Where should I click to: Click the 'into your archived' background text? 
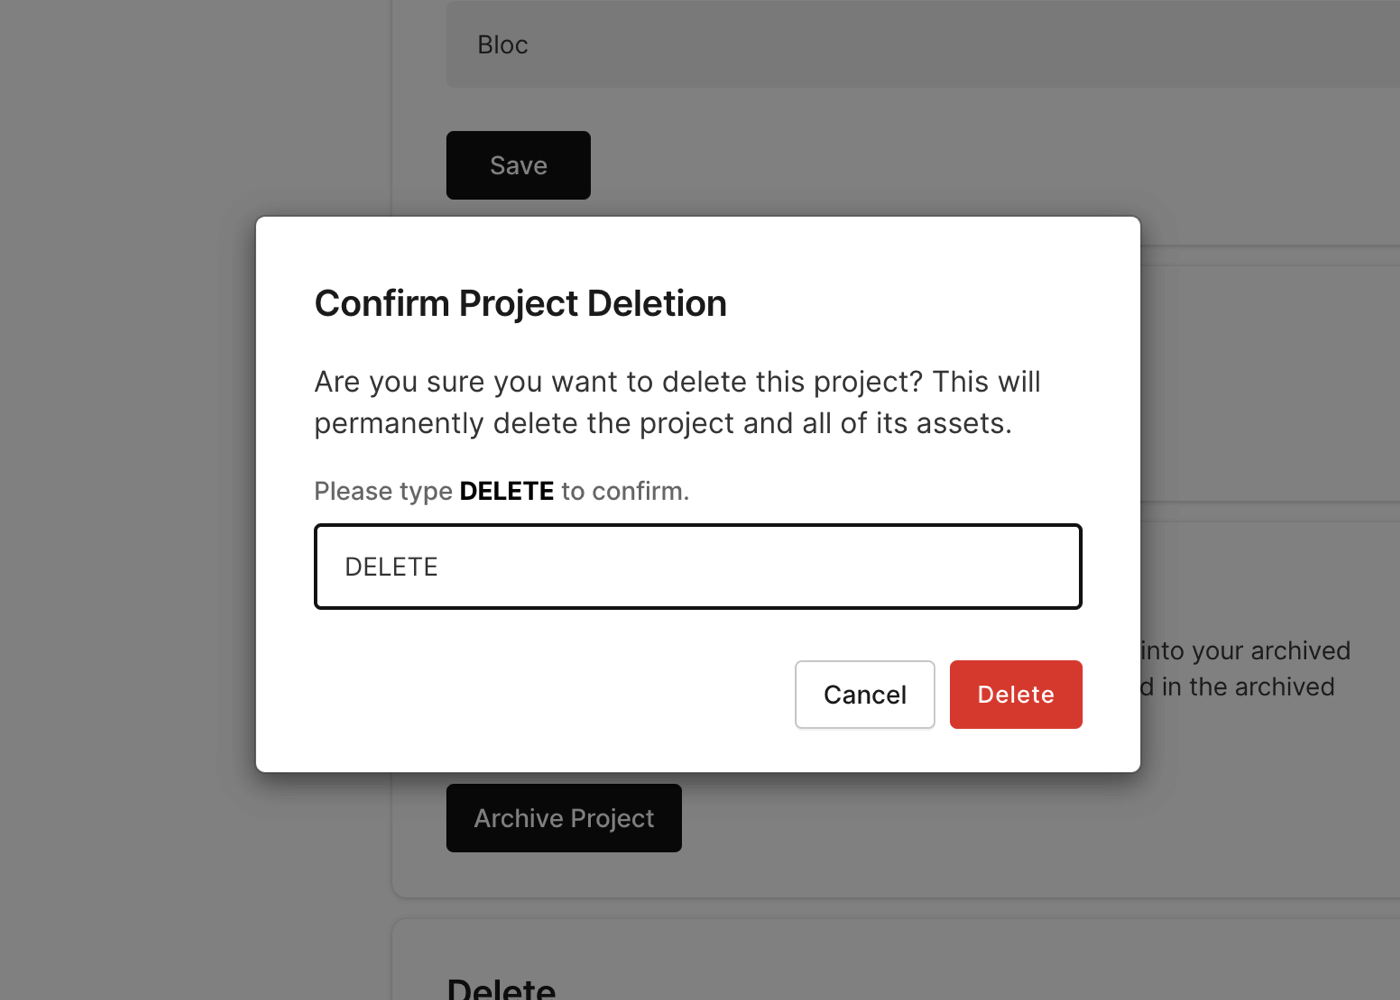click(x=1246, y=651)
